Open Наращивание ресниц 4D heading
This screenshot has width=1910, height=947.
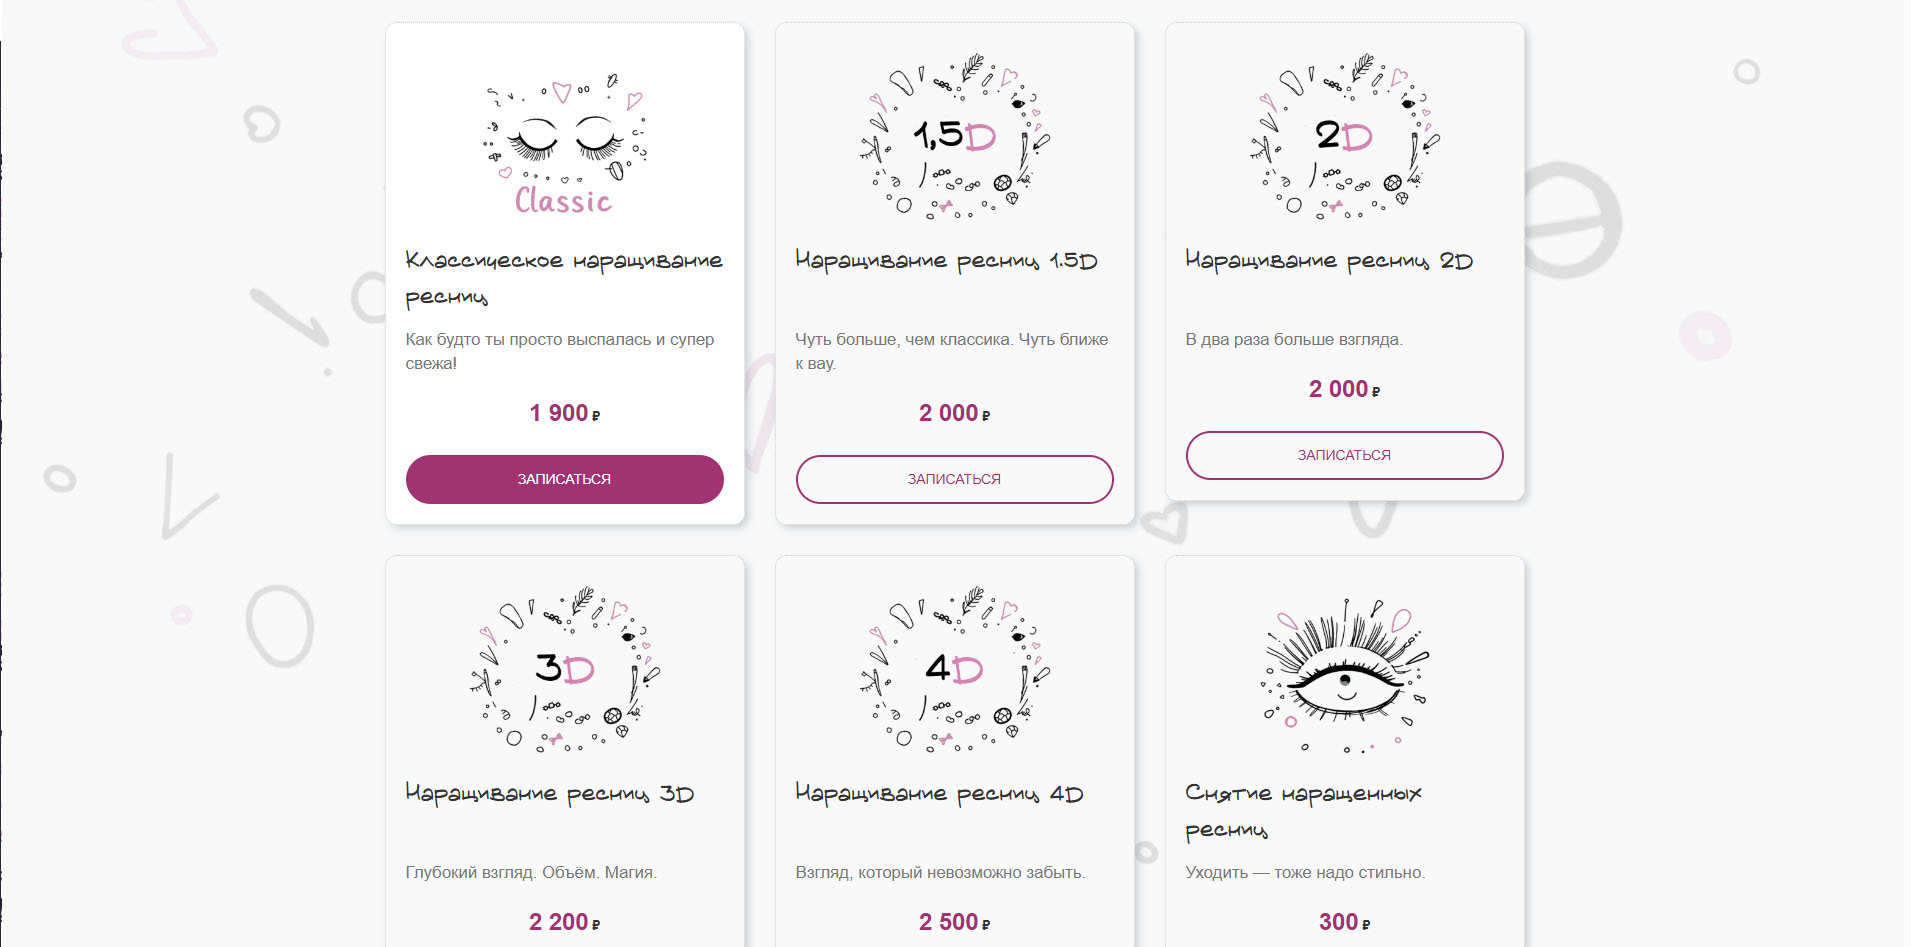coord(939,793)
